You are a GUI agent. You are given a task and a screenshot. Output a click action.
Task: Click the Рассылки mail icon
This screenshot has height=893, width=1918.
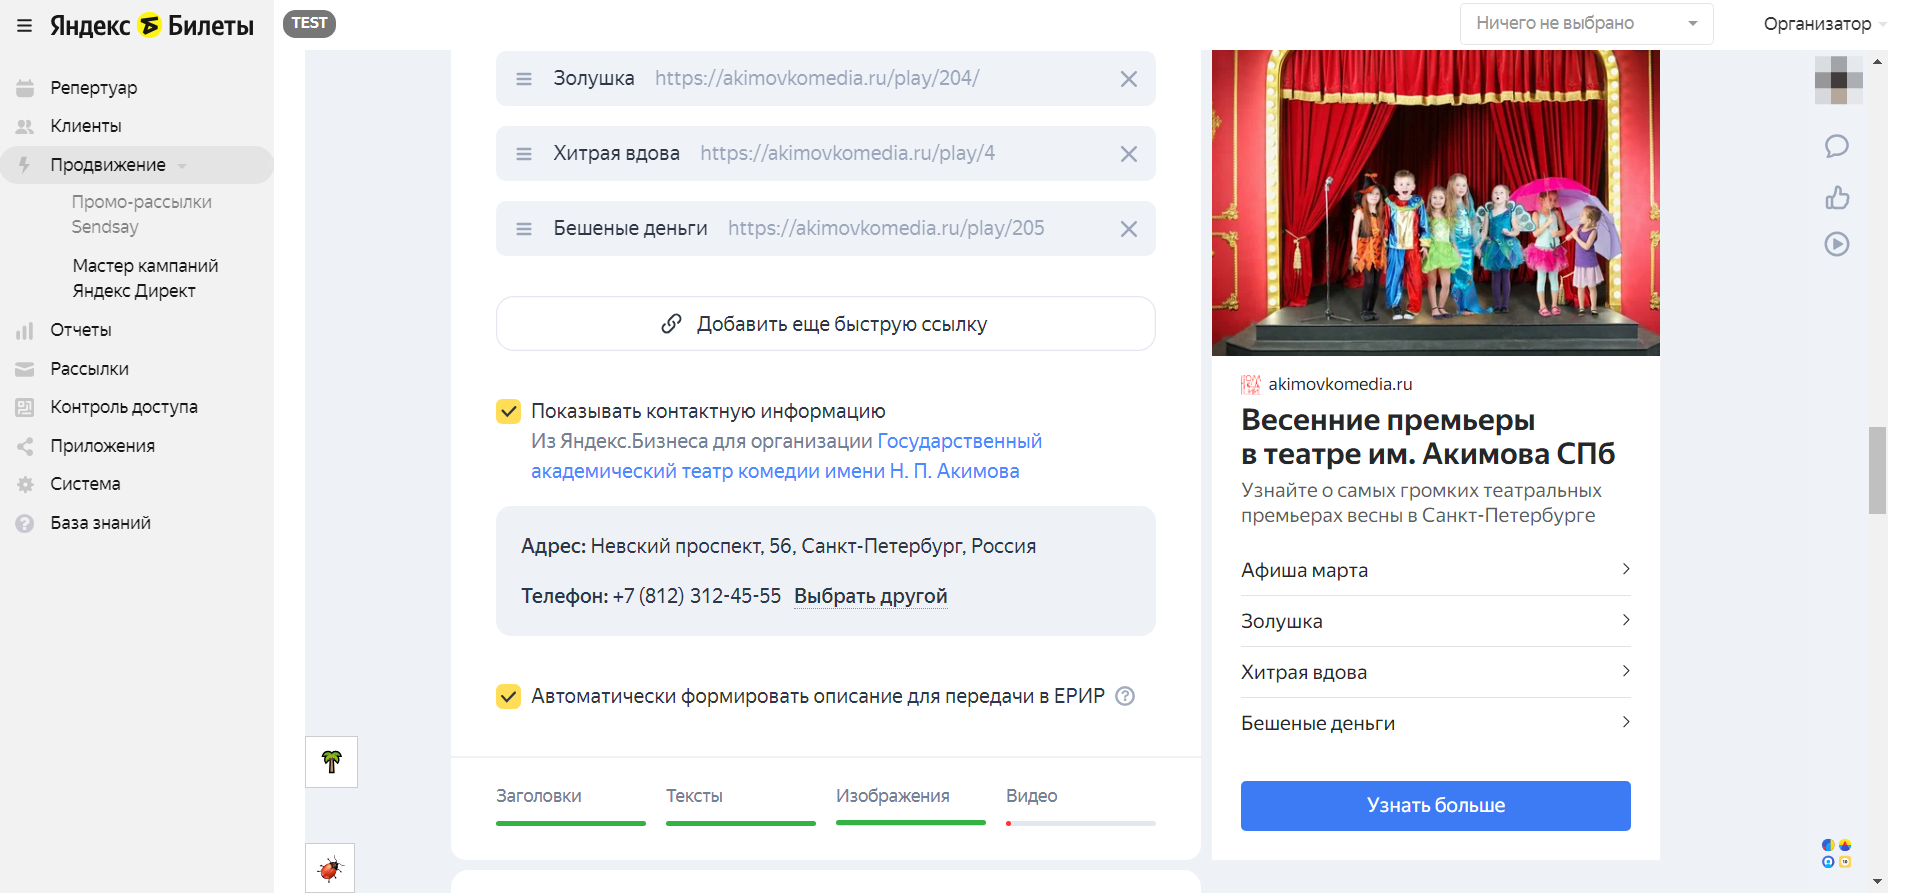25,369
